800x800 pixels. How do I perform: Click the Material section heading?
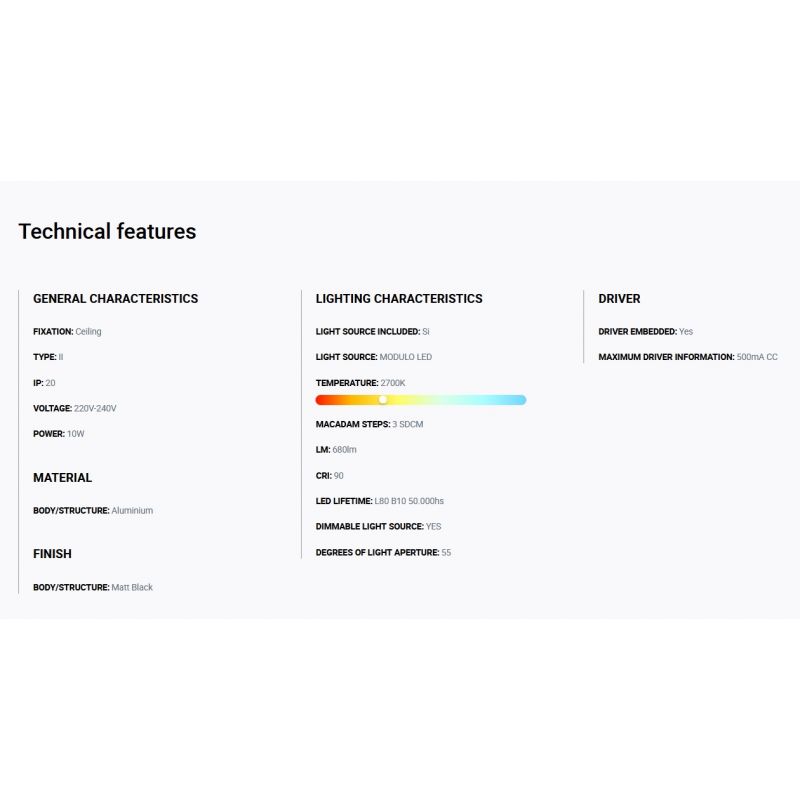pyautogui.click(x=62, y=478)
